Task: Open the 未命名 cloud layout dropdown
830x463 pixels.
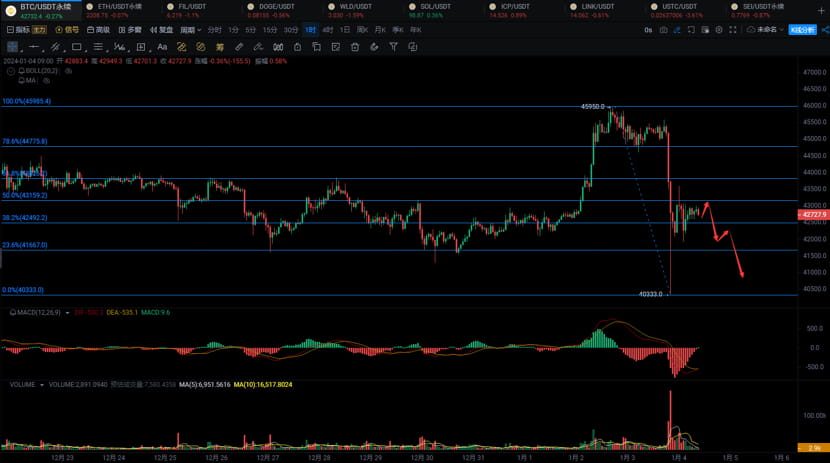Action: click(x=765, y=30)
